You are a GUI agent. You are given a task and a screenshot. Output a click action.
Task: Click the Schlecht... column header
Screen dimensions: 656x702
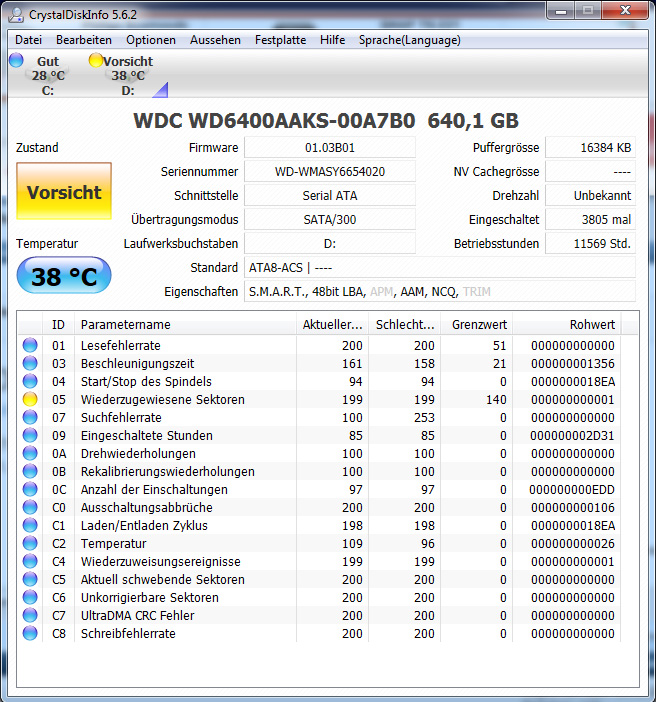click(x=405, y=325)
